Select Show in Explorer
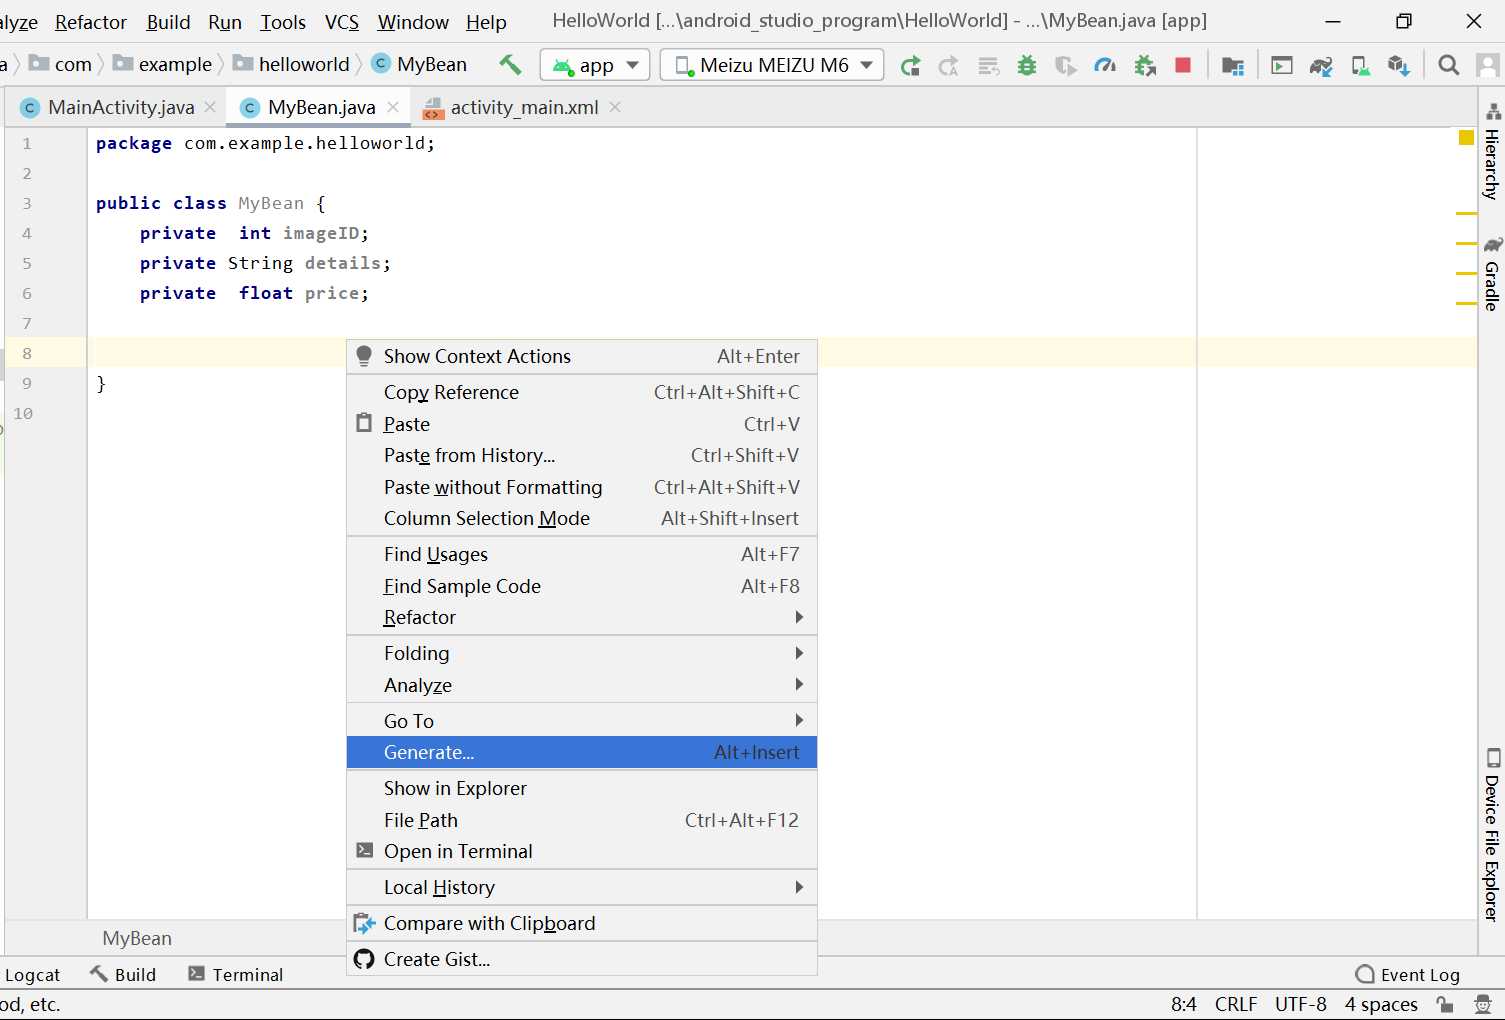The width and height of the screenshot is (1505, 1020). coord(582,788)
